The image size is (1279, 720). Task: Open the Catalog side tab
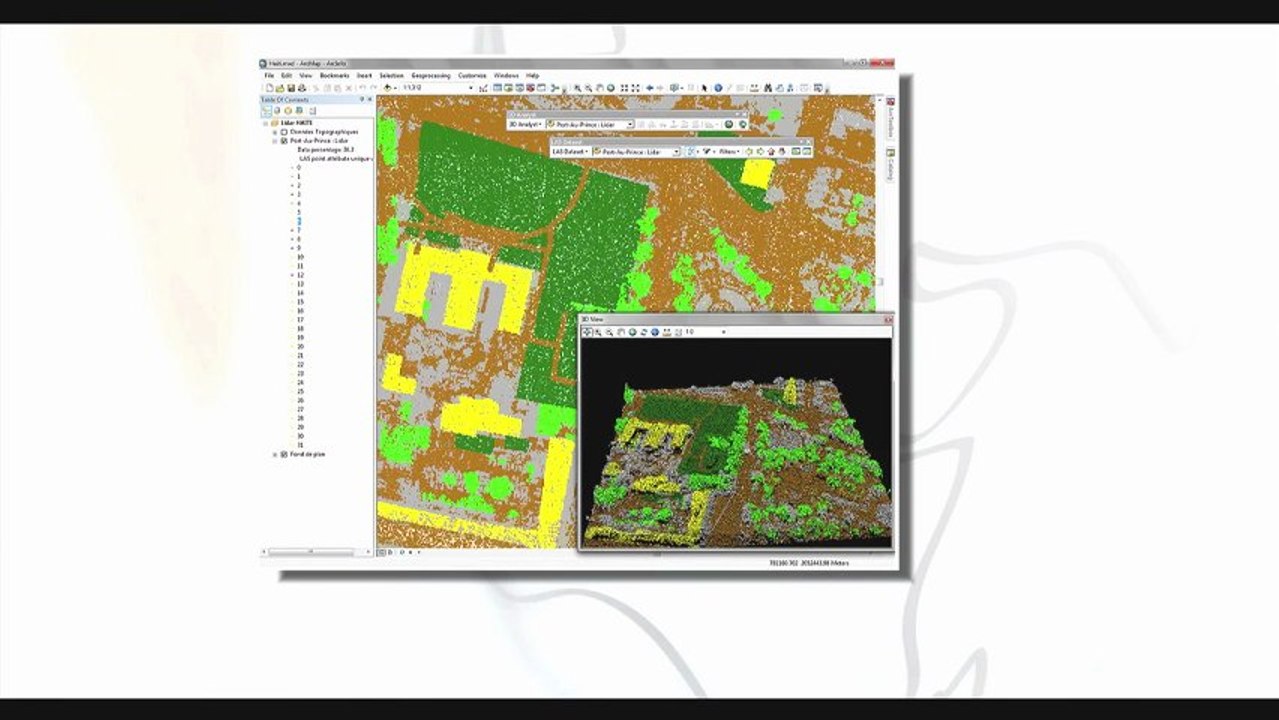[x=890, y=165]
